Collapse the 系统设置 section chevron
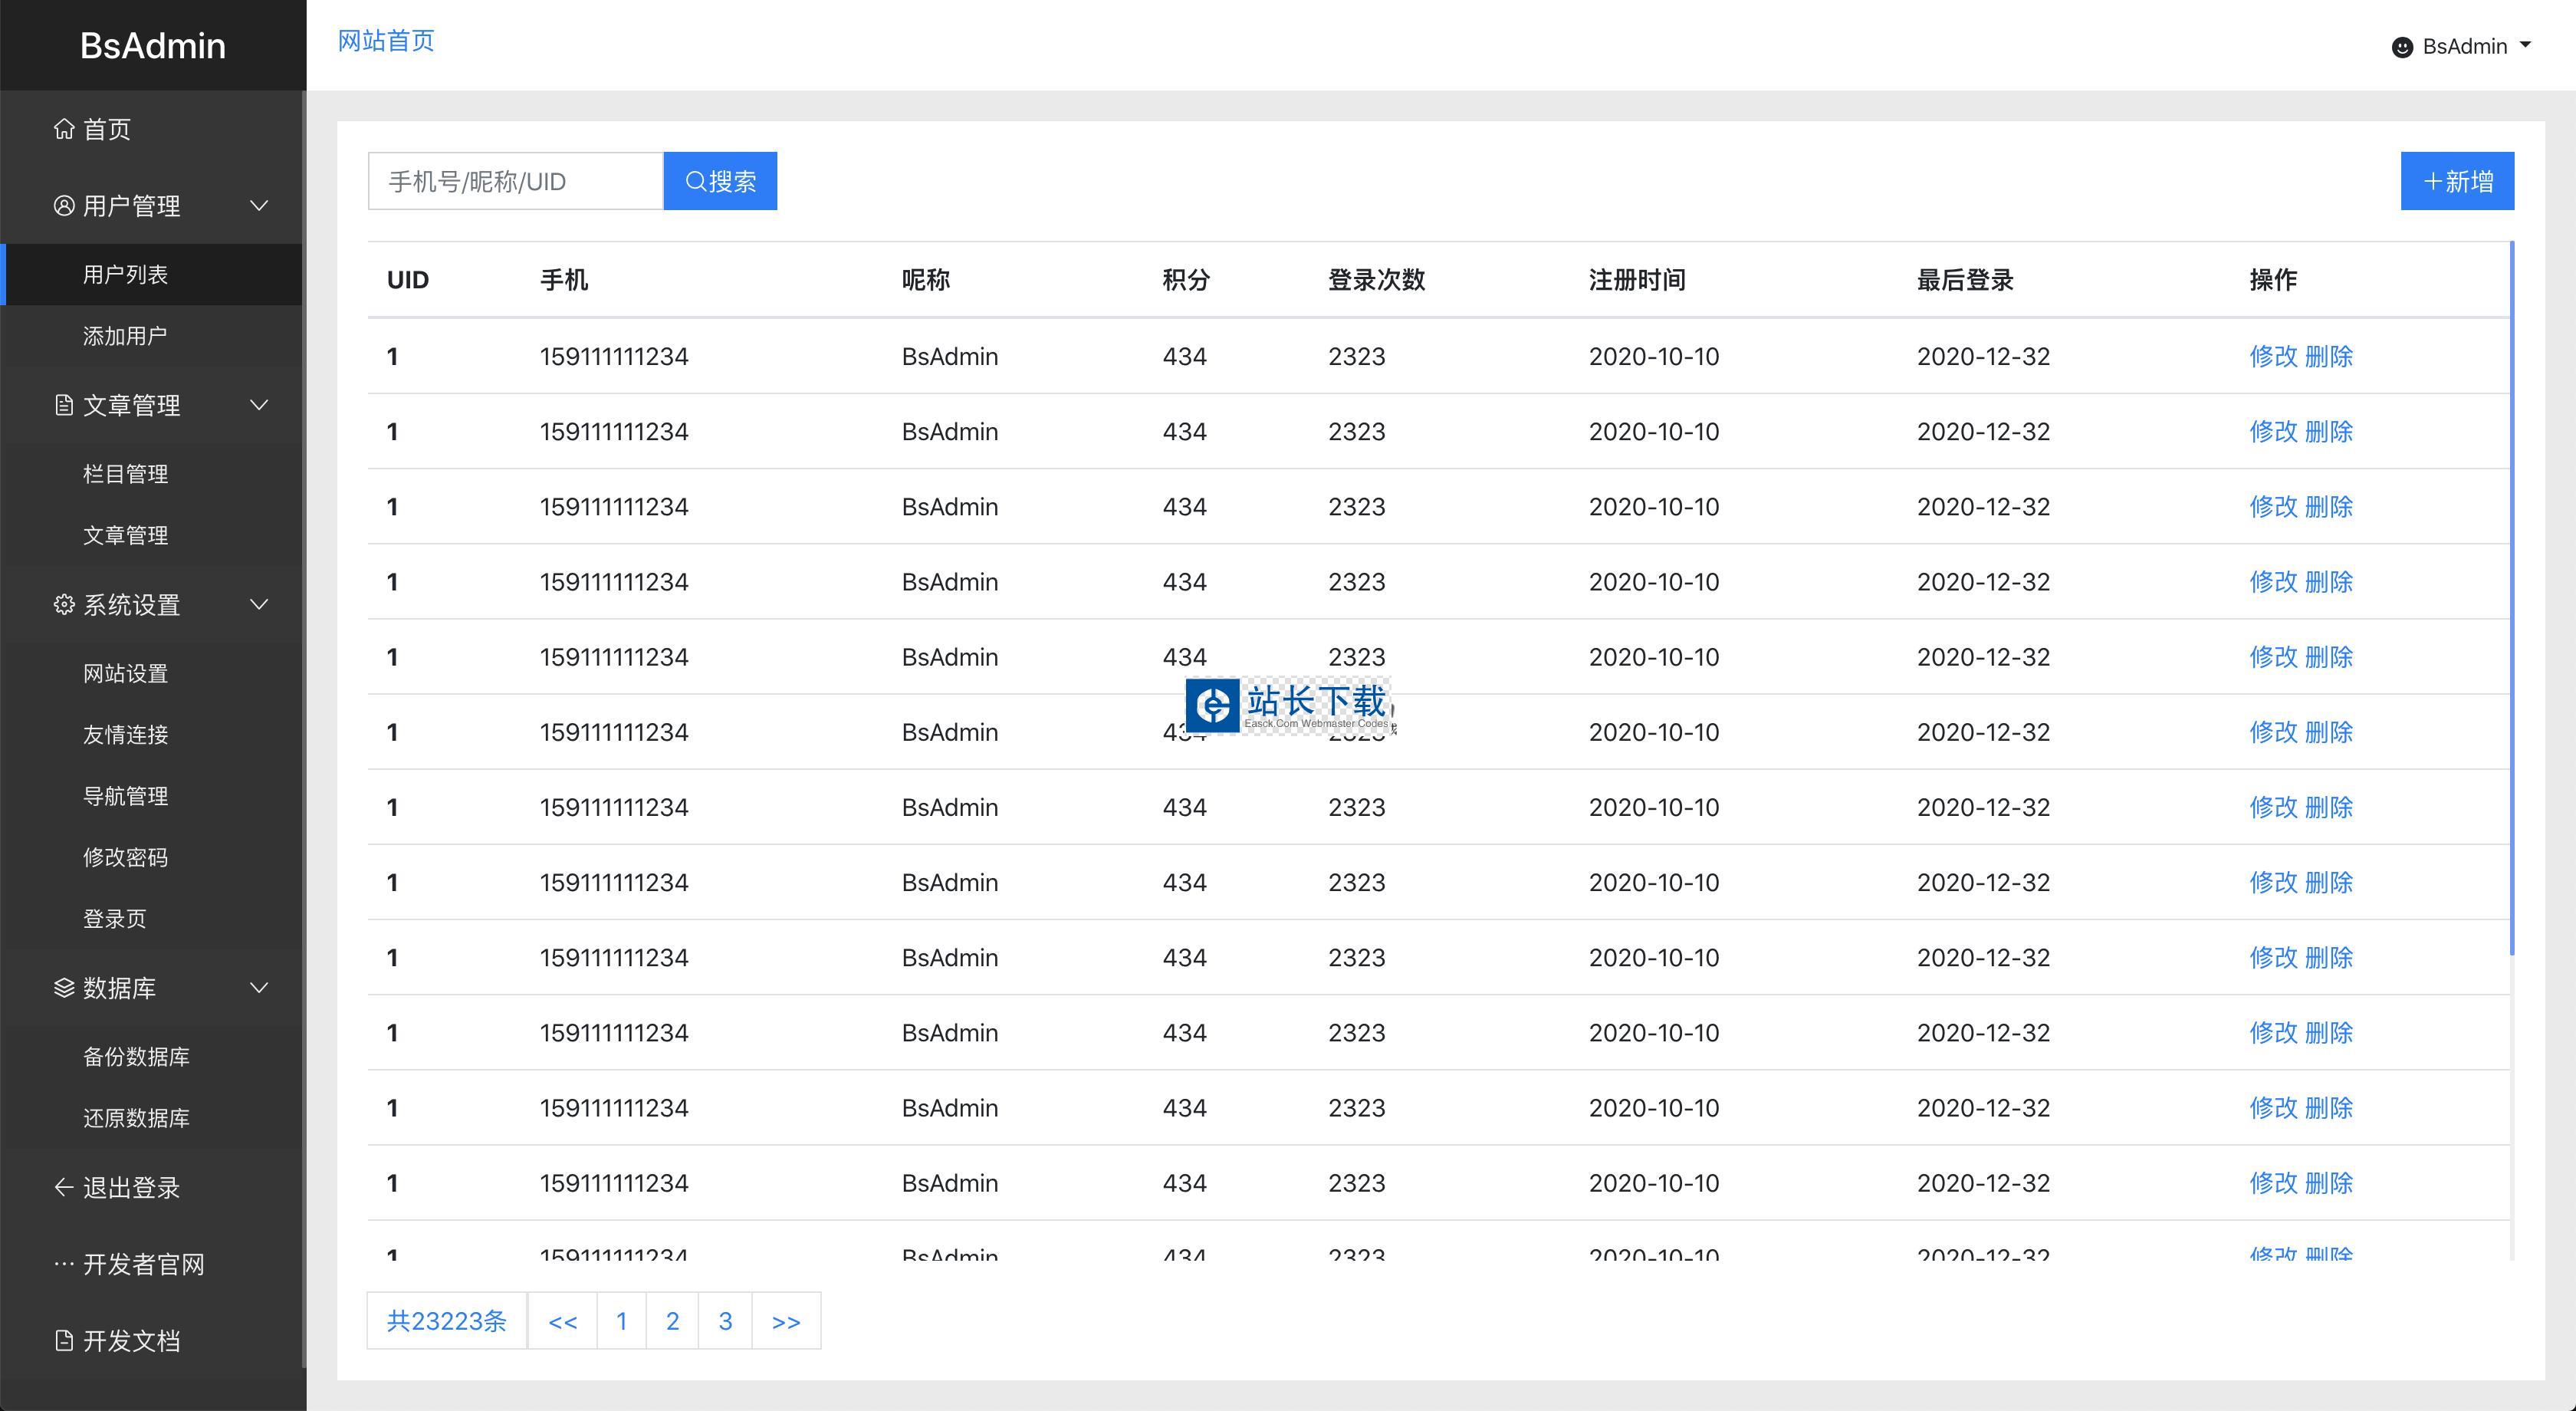The image size is (2576, 1411). [259, 605]
